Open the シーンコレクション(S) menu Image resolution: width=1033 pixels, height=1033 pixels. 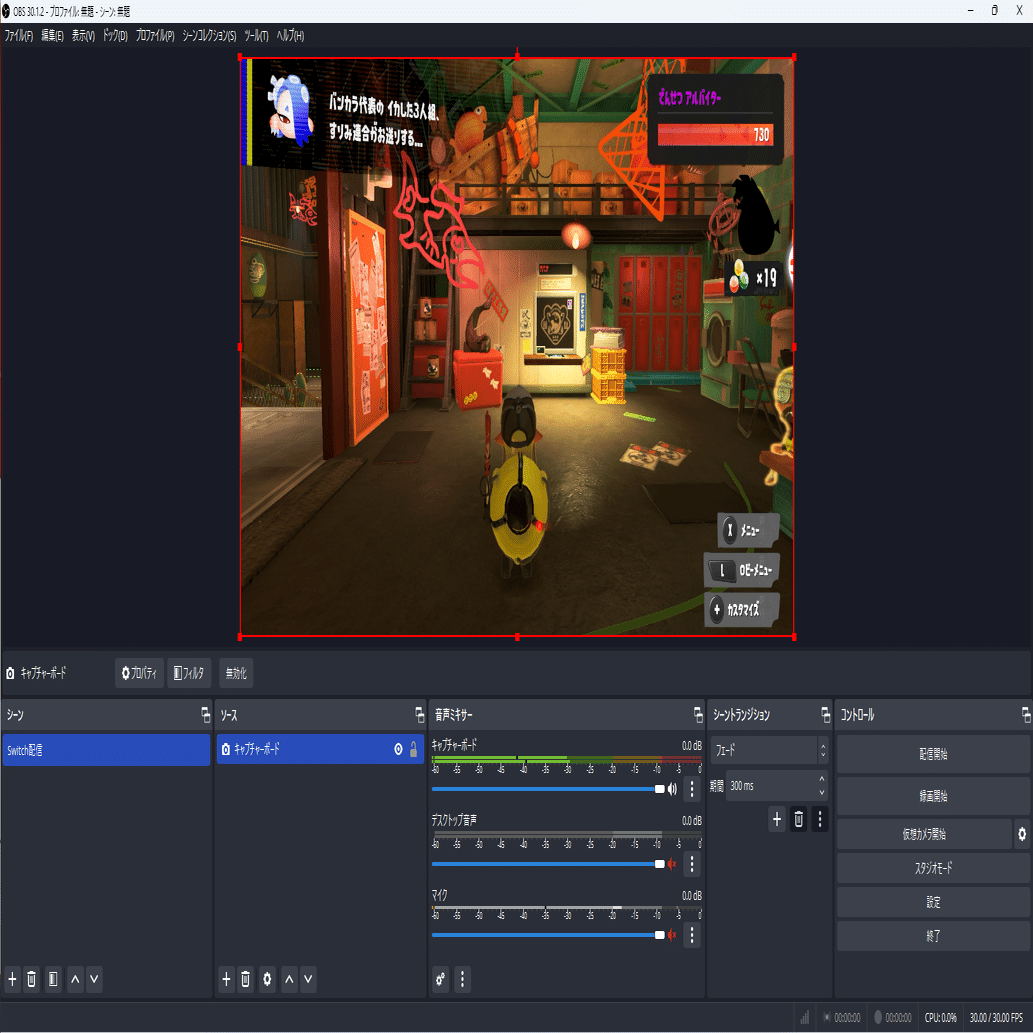tap(209, 36)
